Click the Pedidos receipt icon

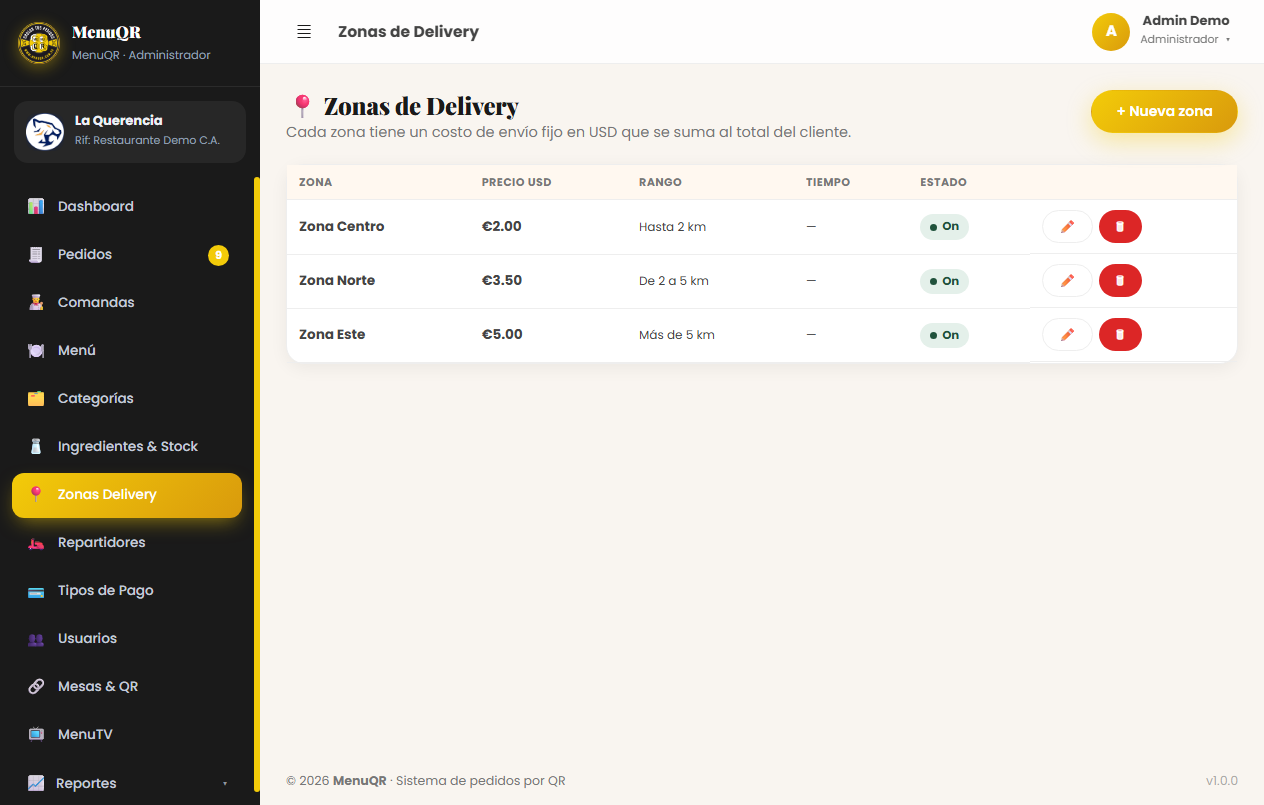tap(36, 254)
